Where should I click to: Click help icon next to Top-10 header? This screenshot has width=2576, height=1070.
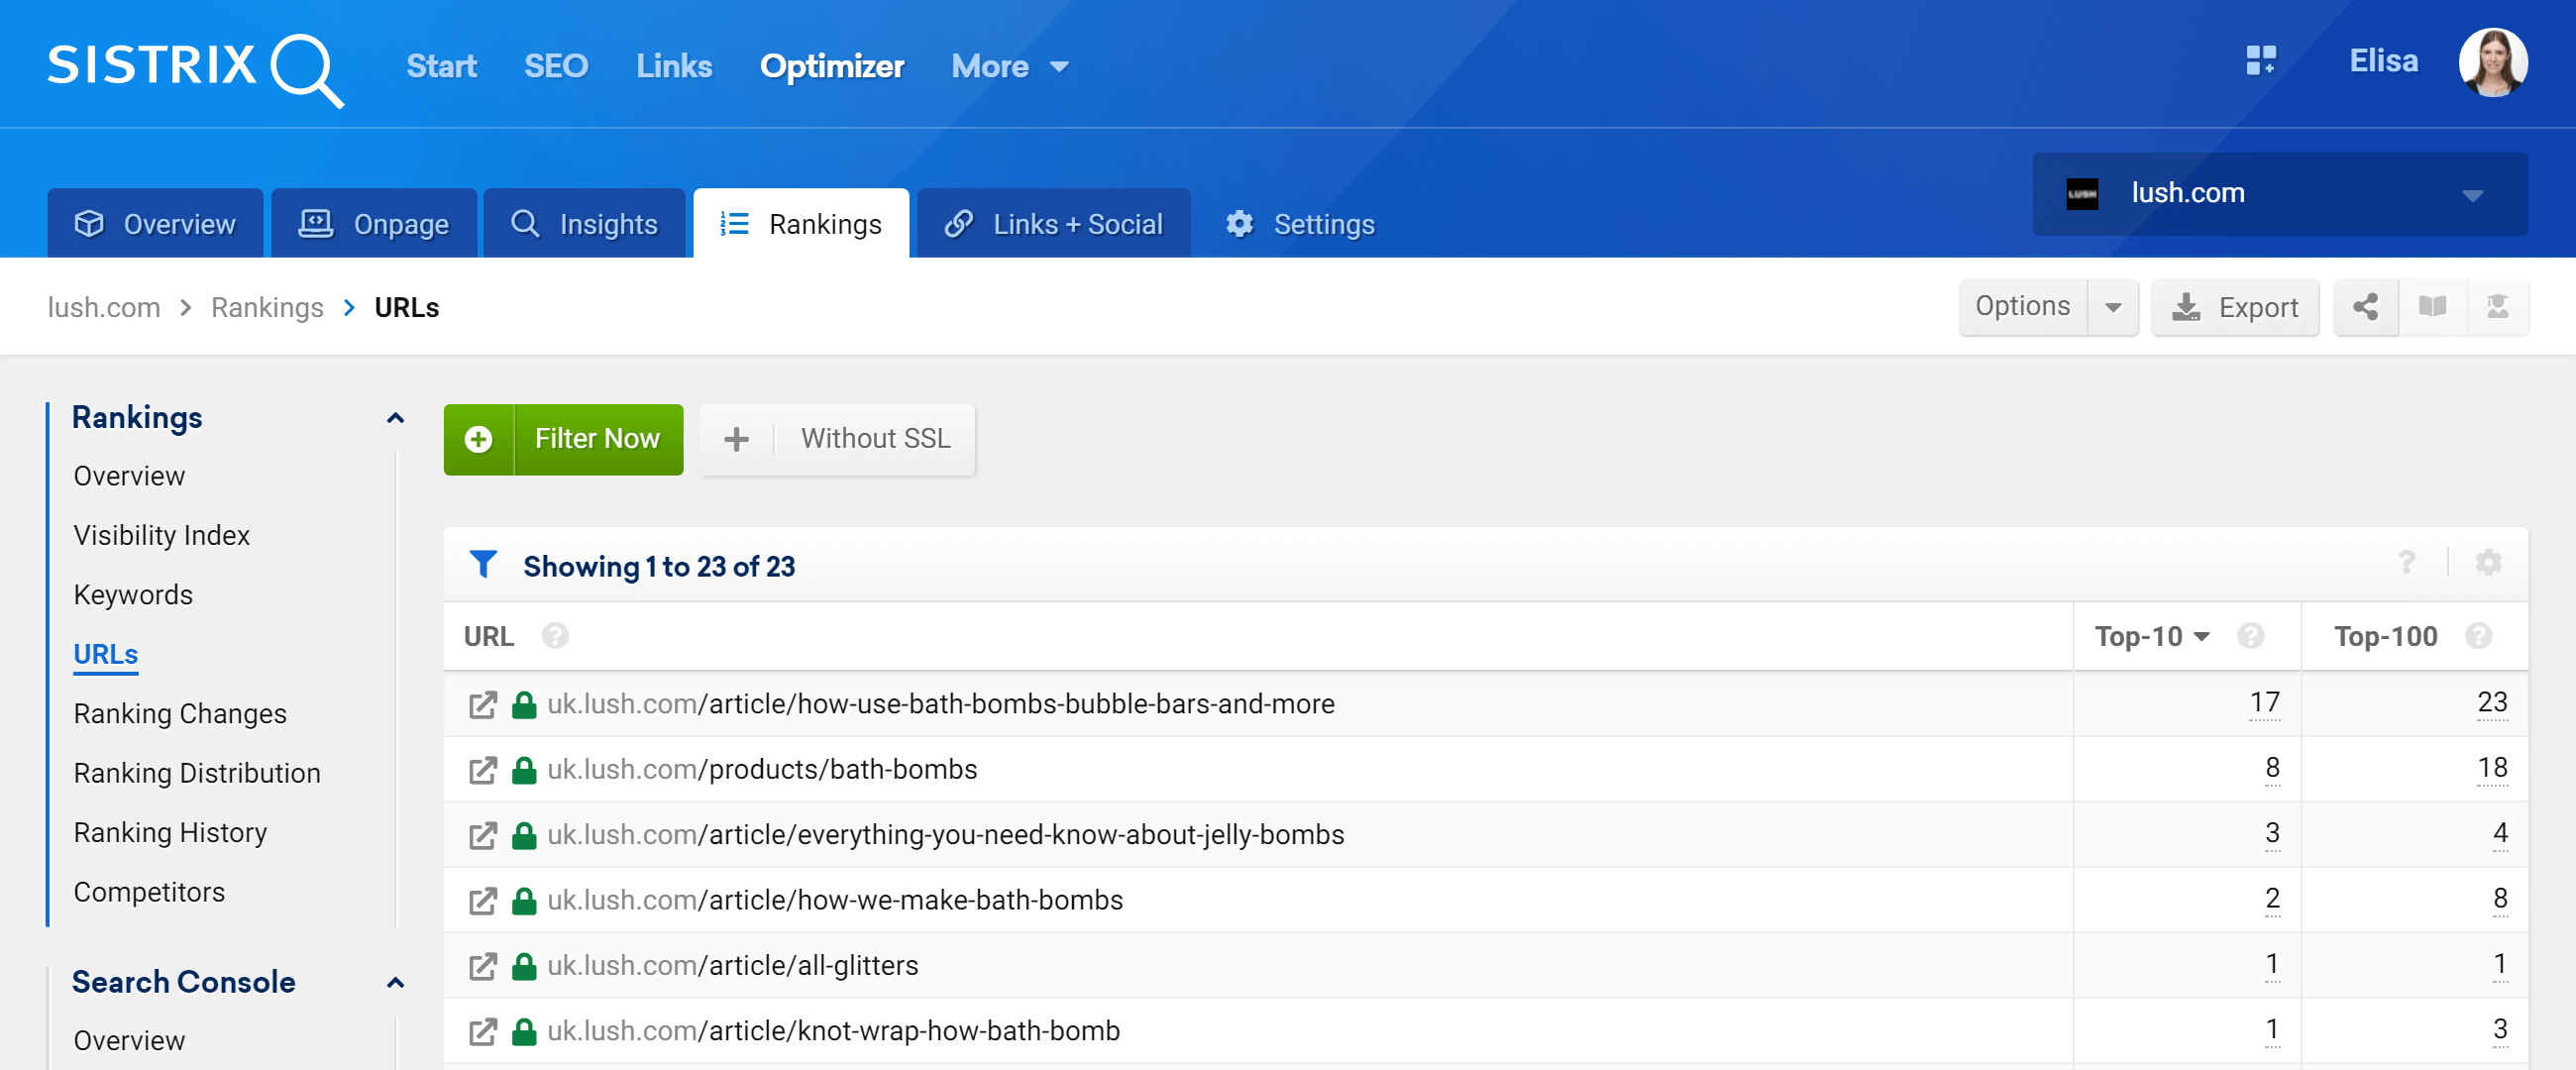(x=2250, y=636)
